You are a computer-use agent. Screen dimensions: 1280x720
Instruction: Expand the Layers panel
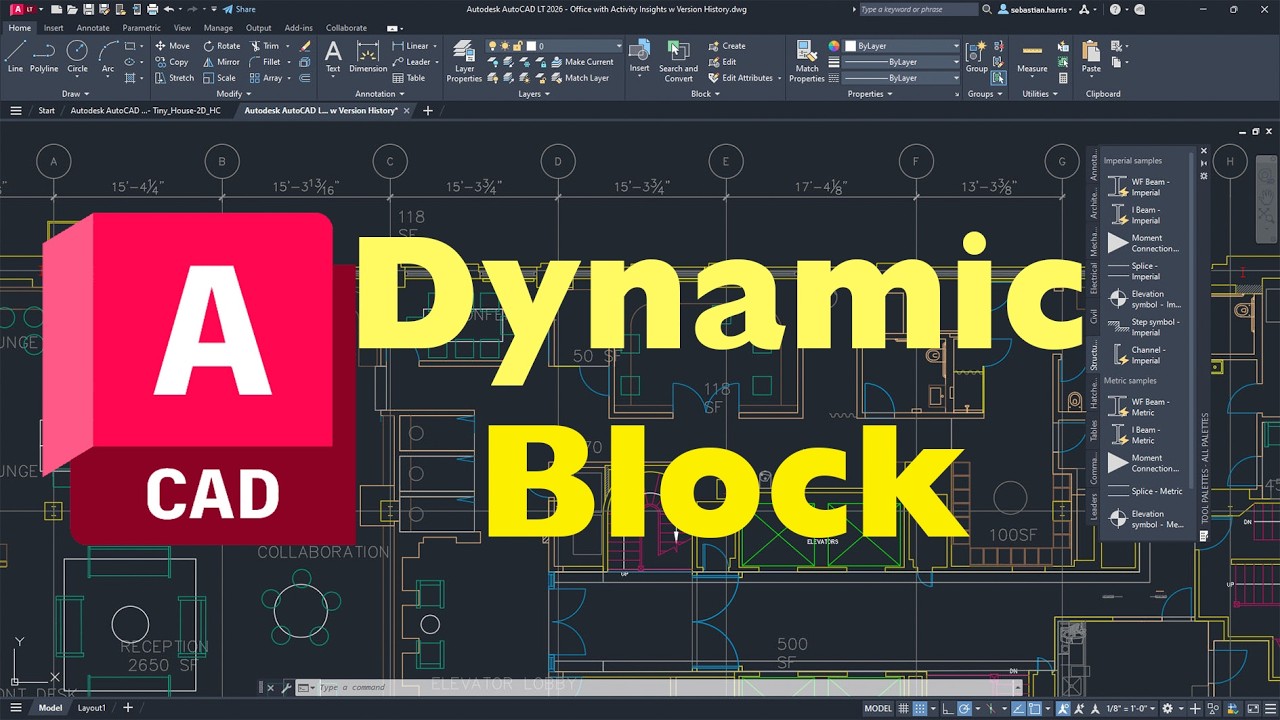click(x=533, y=94)
